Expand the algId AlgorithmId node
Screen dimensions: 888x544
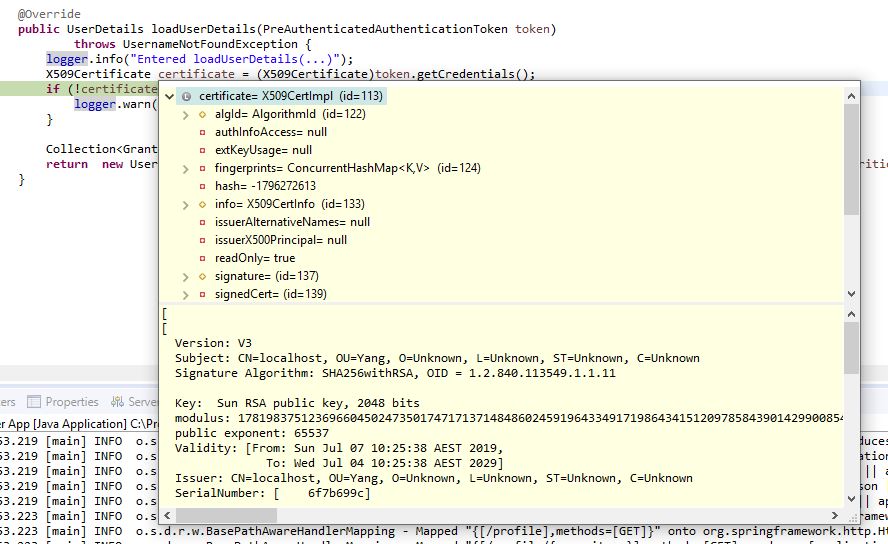186,114
